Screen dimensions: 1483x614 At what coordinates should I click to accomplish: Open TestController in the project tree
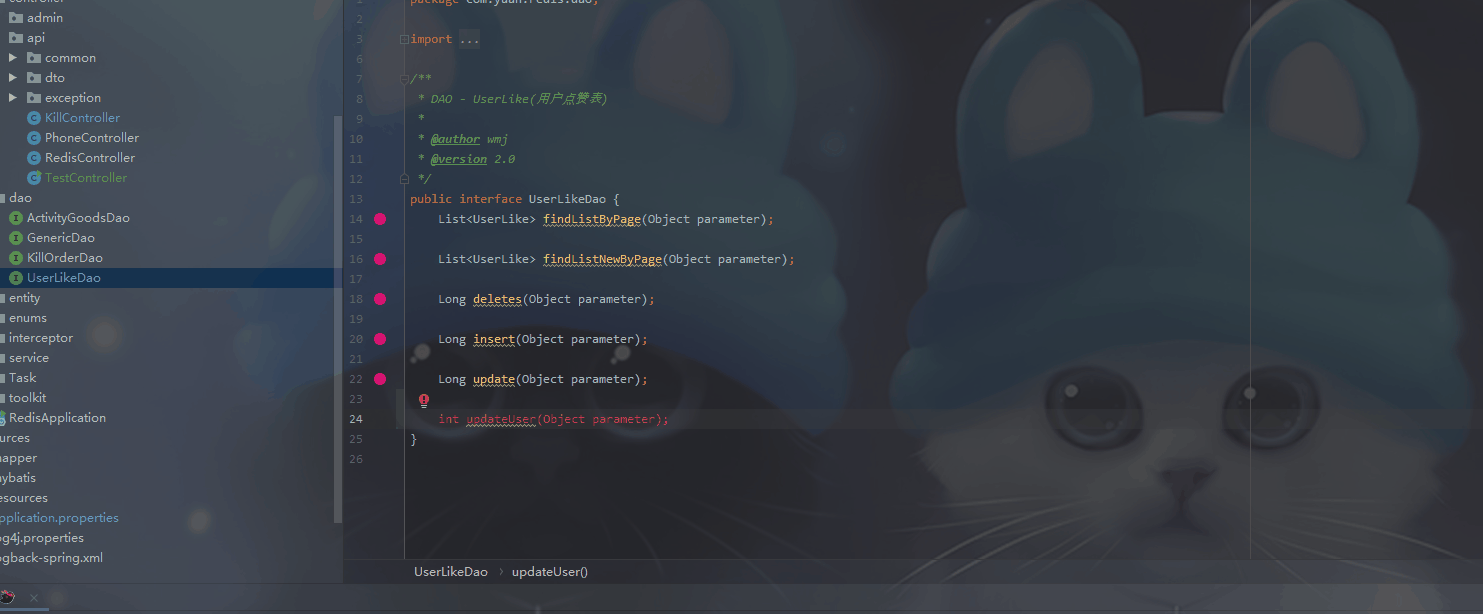pyautogui.click(x=86, y=178)
